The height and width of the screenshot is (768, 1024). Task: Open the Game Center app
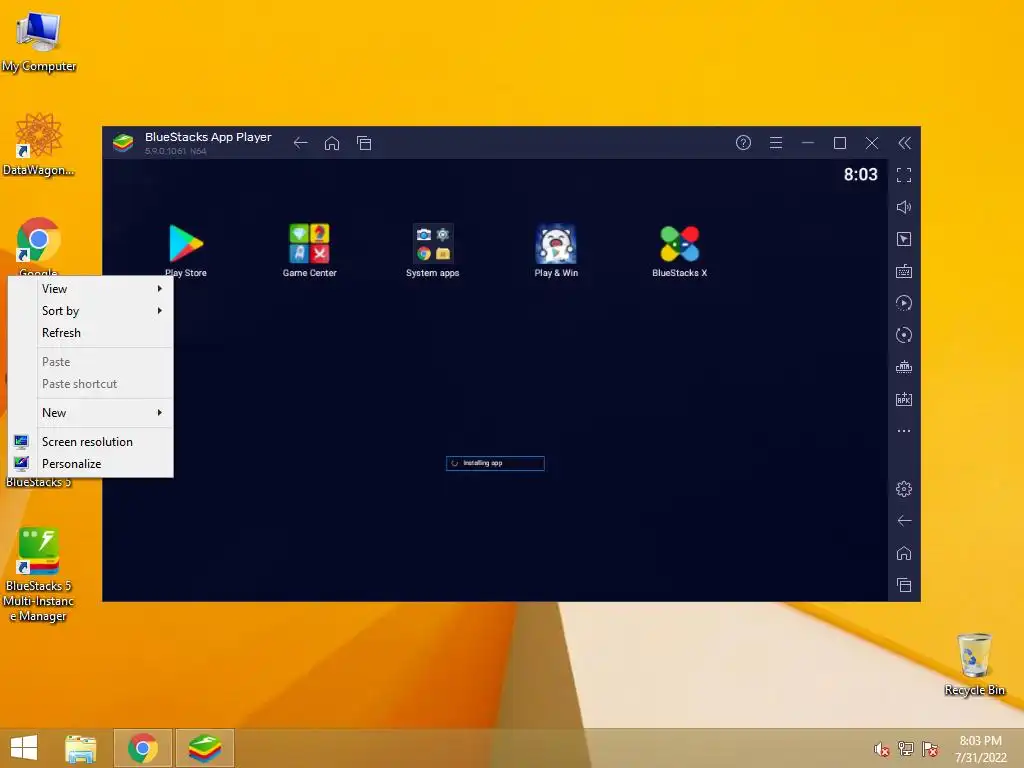click(310, 250)
